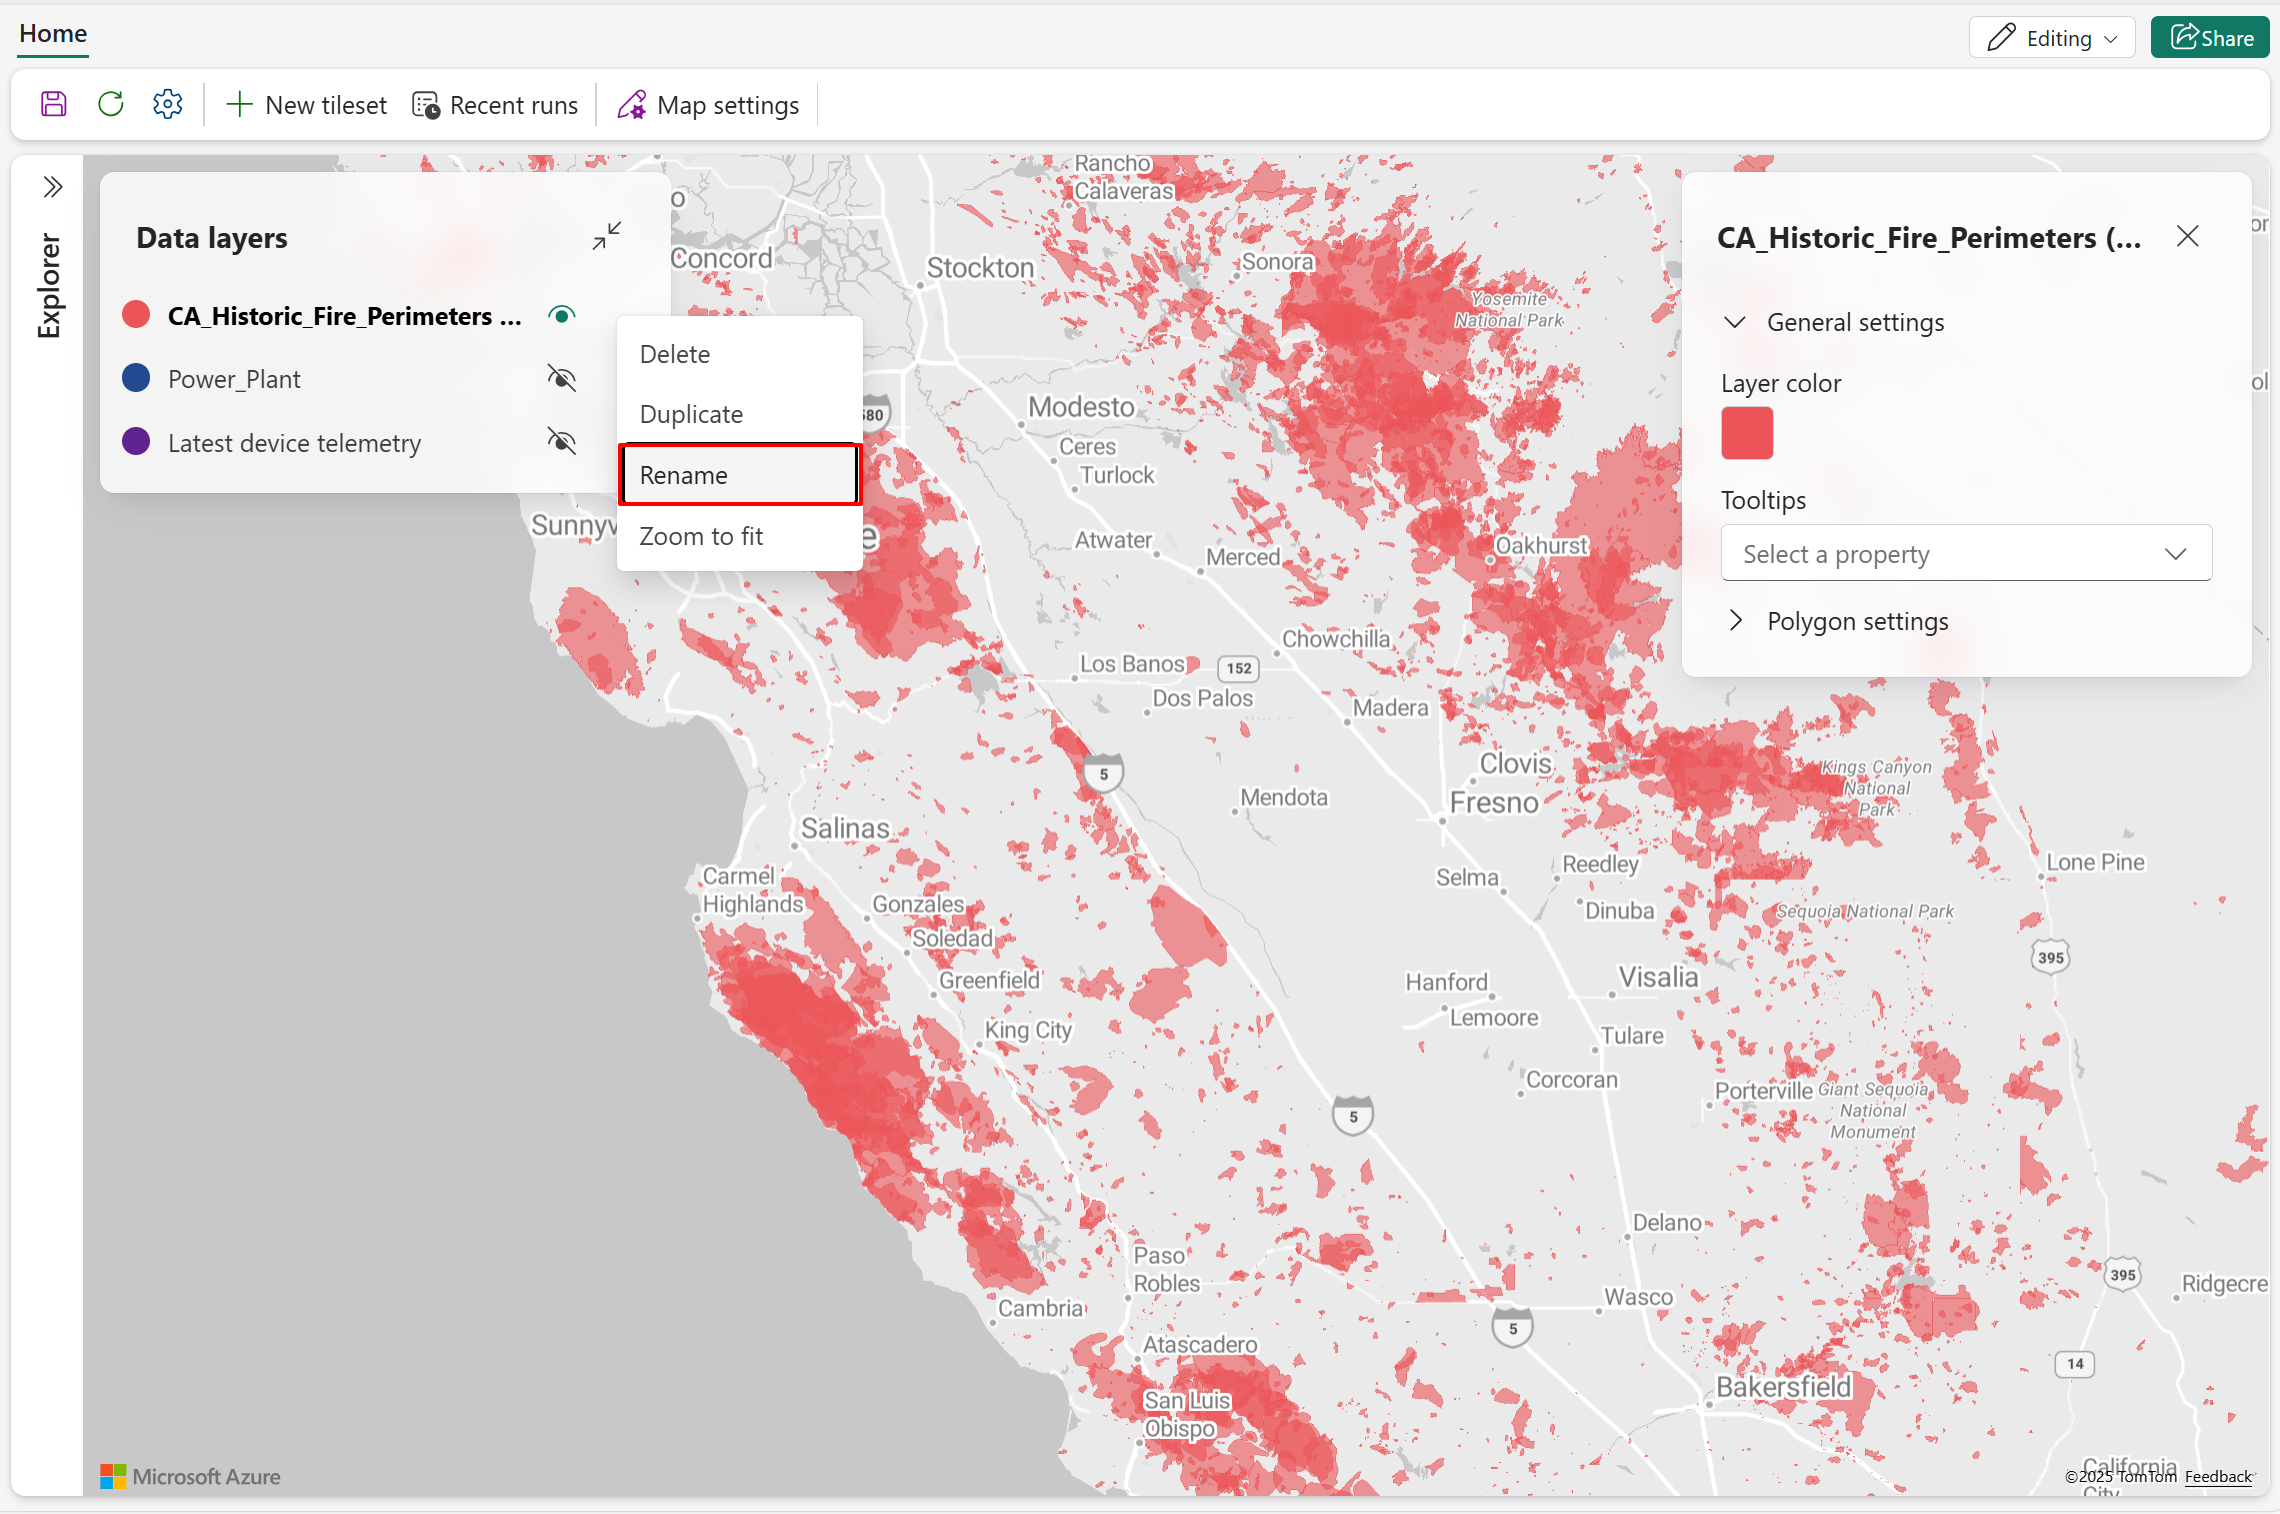Open the gear settings icon
The height and width of the screenshot is (1514, 2280).
(167, 104)
